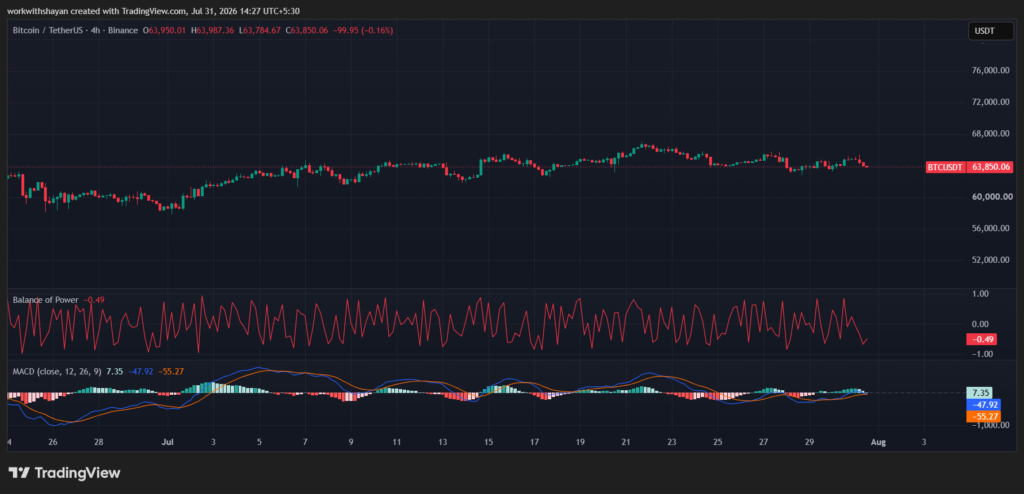1024x494 pixels.
Task: Click the 63,850.06 current price tag
Action: pos(989,167)
